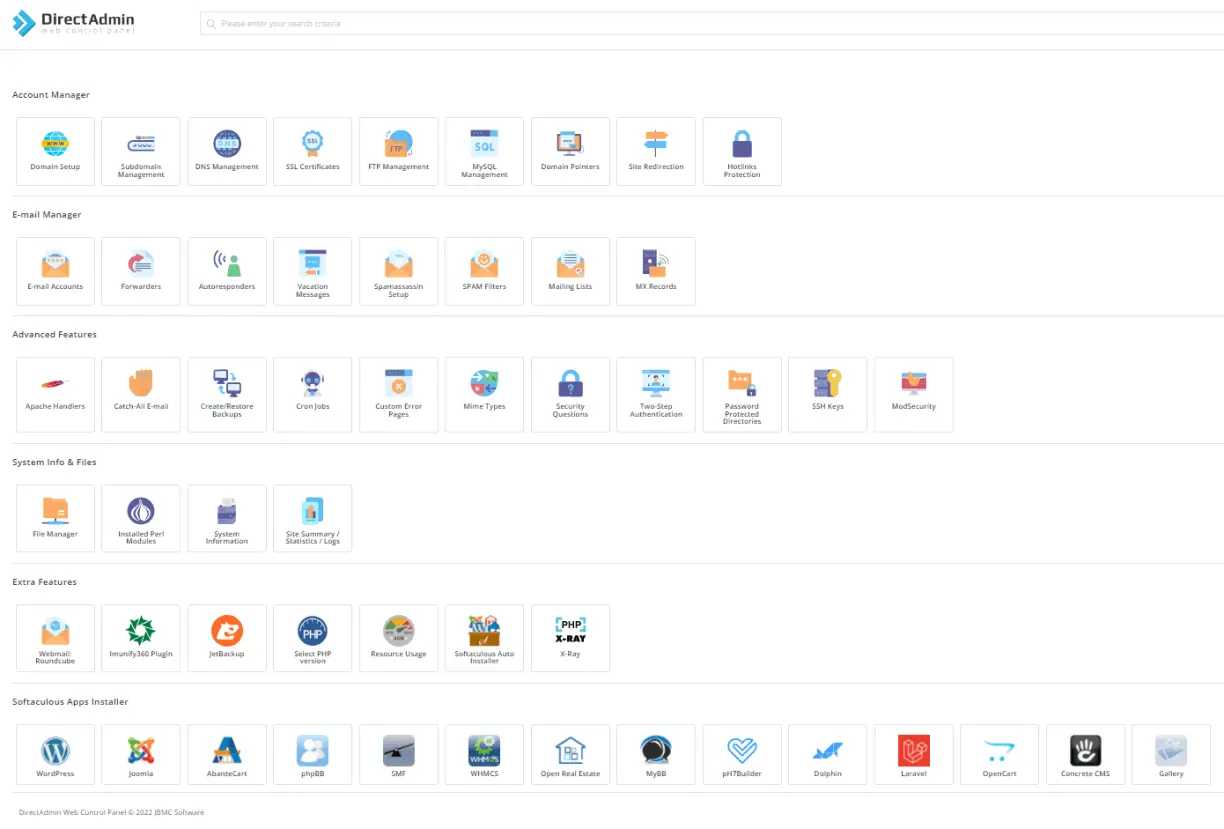1224x829 pixels.
Task: Open Create/Restore Backups
Action: [227, 394]
